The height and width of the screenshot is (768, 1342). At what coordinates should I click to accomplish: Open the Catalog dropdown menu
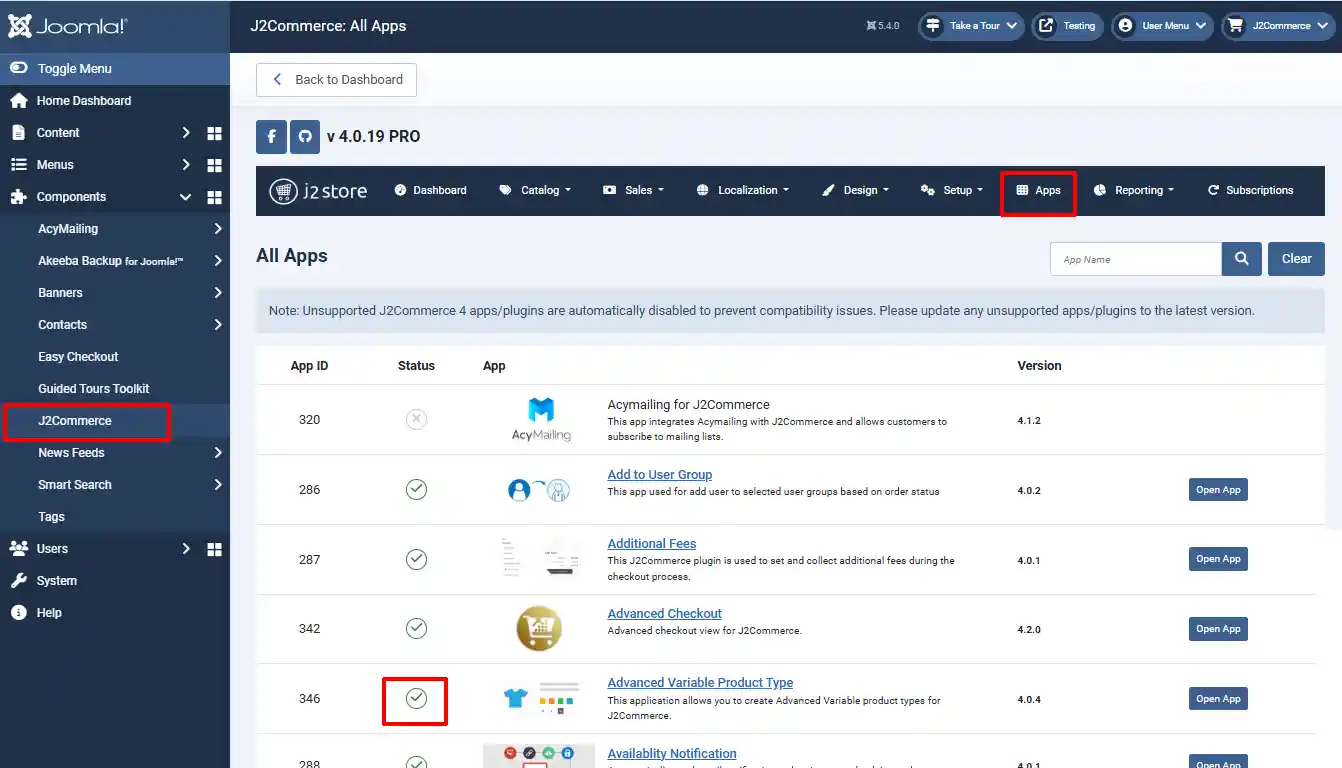coord(535,190)
